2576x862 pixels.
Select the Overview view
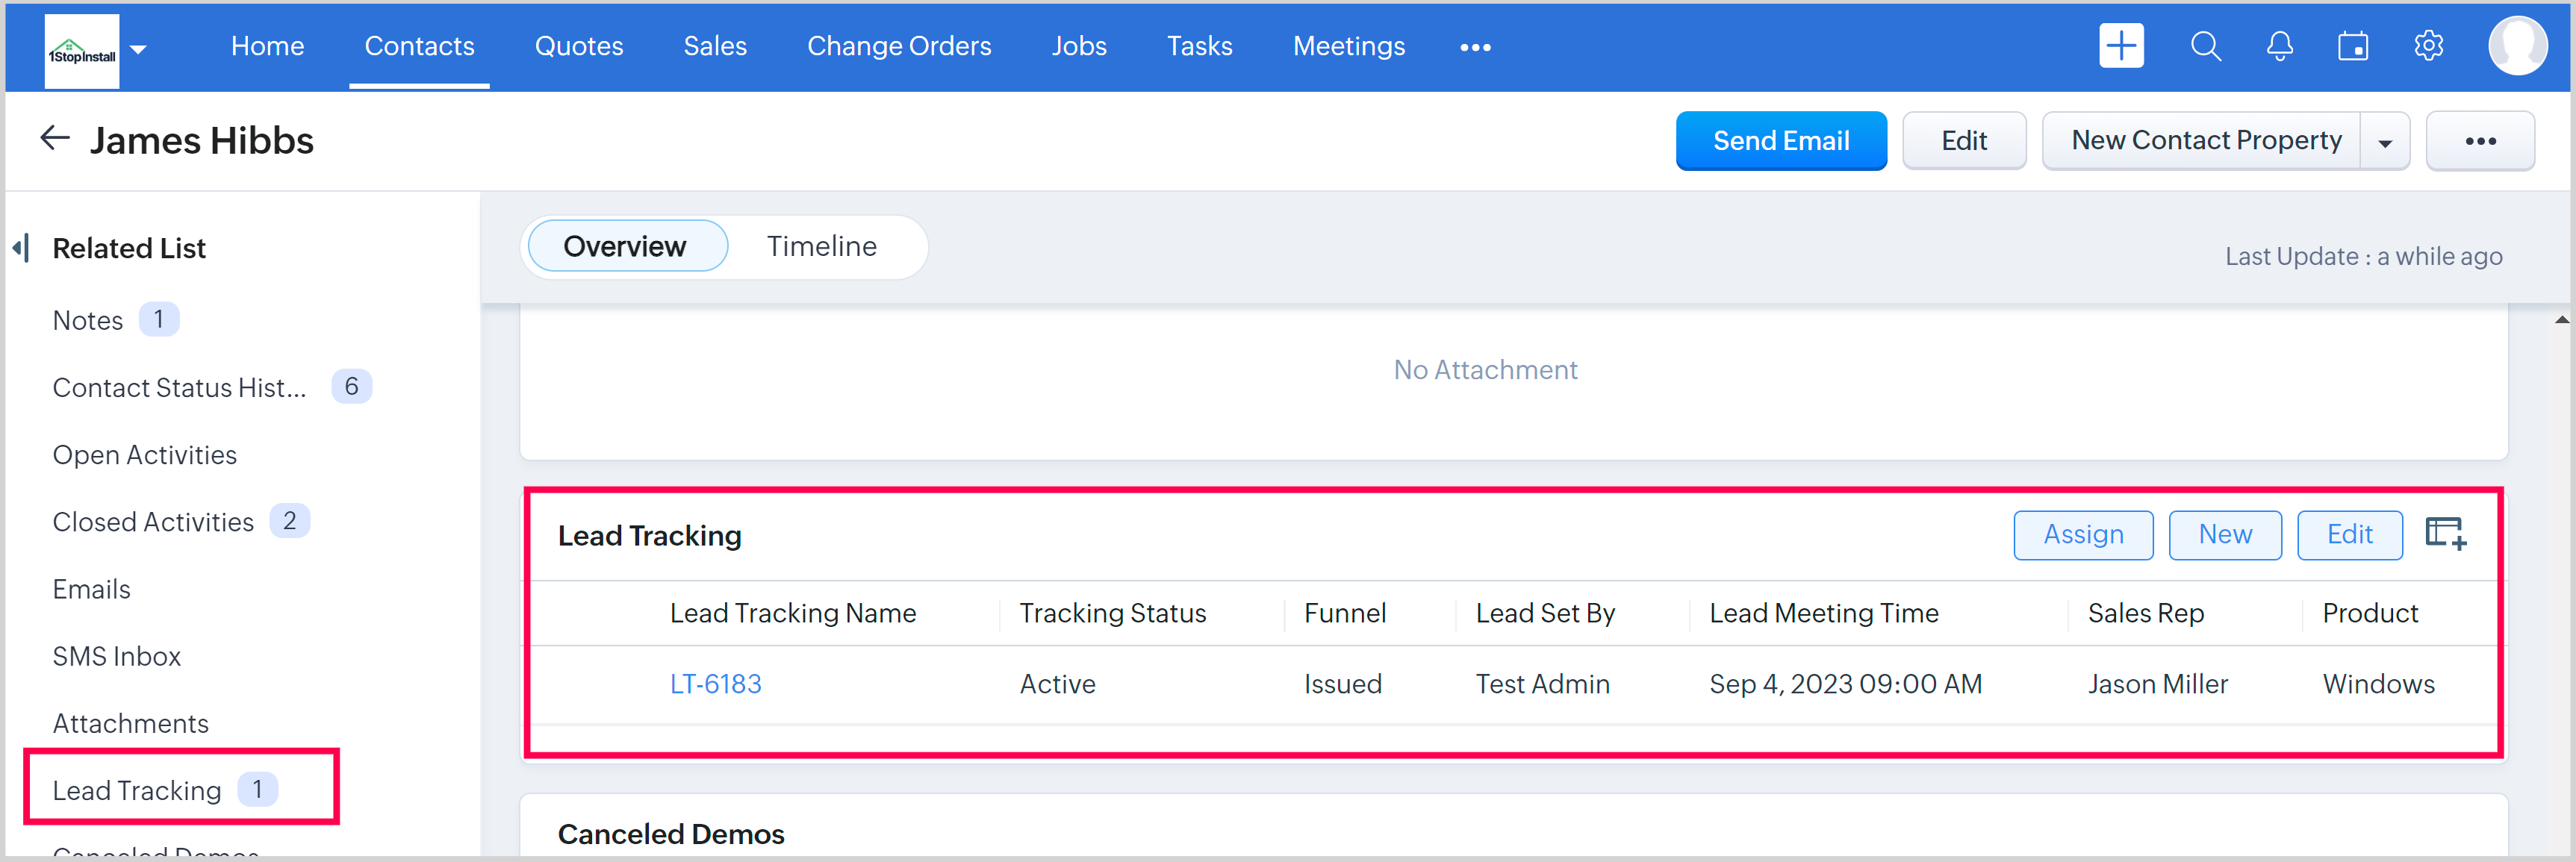pyautogui.click(x=625, y=246)
